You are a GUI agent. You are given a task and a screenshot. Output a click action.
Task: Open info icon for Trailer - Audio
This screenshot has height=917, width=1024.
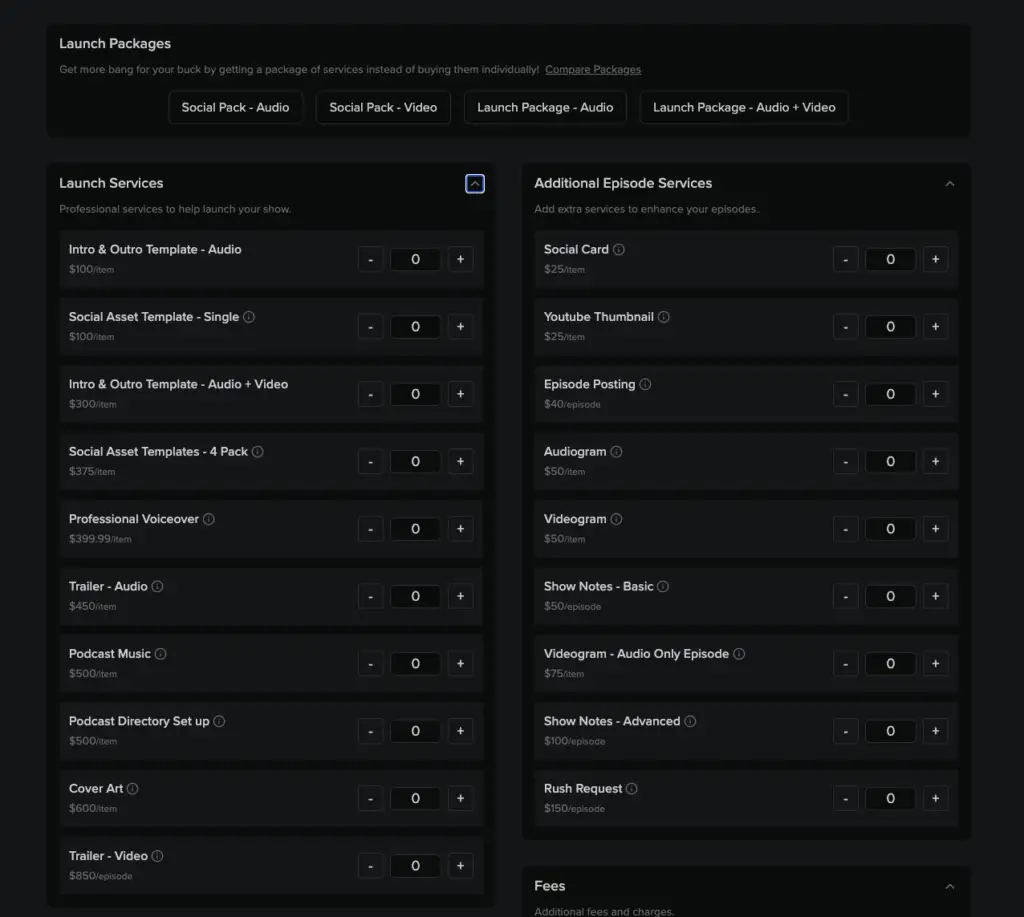click(x=157, y=586)
